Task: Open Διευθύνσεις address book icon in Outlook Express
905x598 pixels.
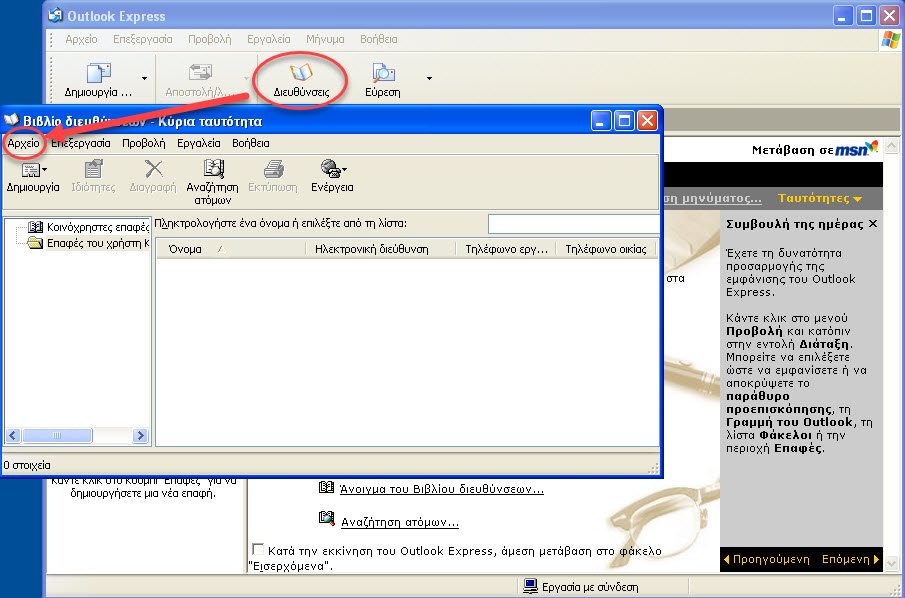Action: click(301, 73)
